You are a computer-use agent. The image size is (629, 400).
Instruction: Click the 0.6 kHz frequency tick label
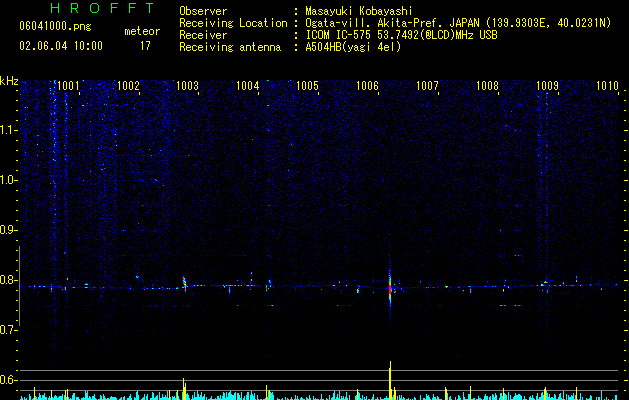coord(9,380)
